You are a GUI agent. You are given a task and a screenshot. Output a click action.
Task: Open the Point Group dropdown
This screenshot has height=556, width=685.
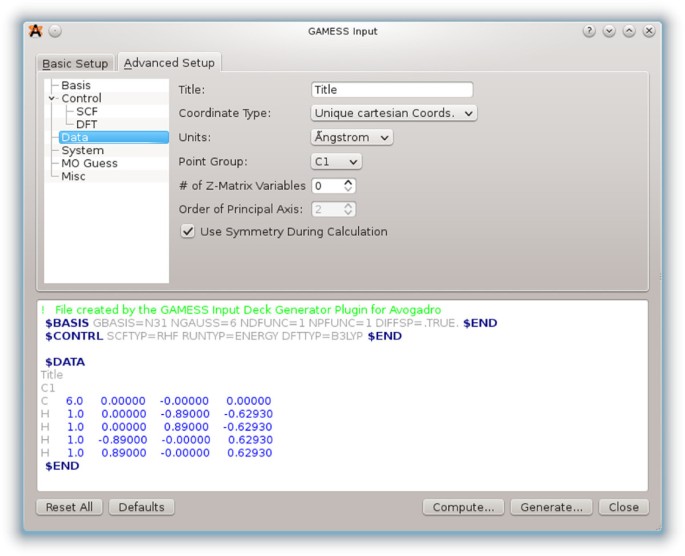point(336,162)
